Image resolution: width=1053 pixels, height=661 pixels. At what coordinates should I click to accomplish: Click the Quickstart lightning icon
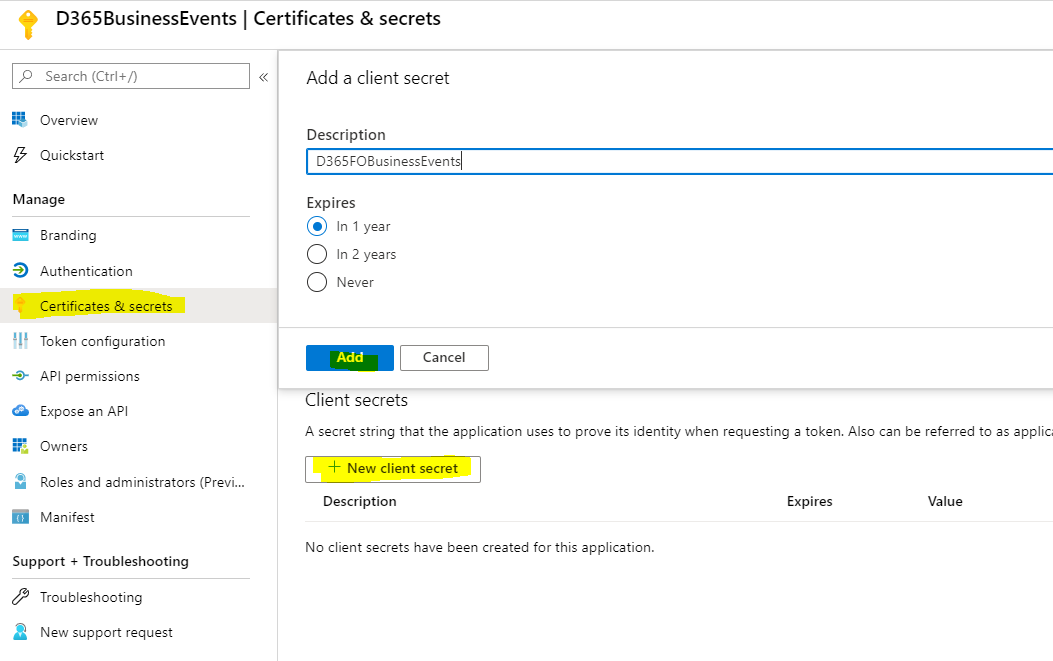tap(20, 155)
